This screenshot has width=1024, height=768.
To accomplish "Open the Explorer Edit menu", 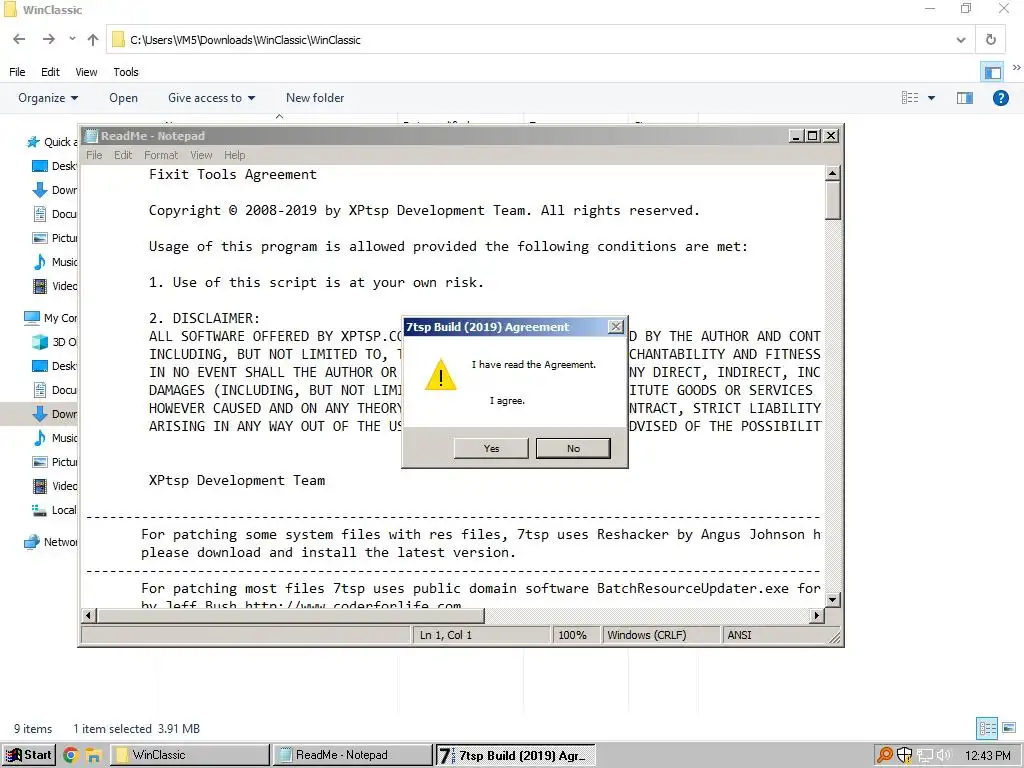I will click(x=50, y=72).
